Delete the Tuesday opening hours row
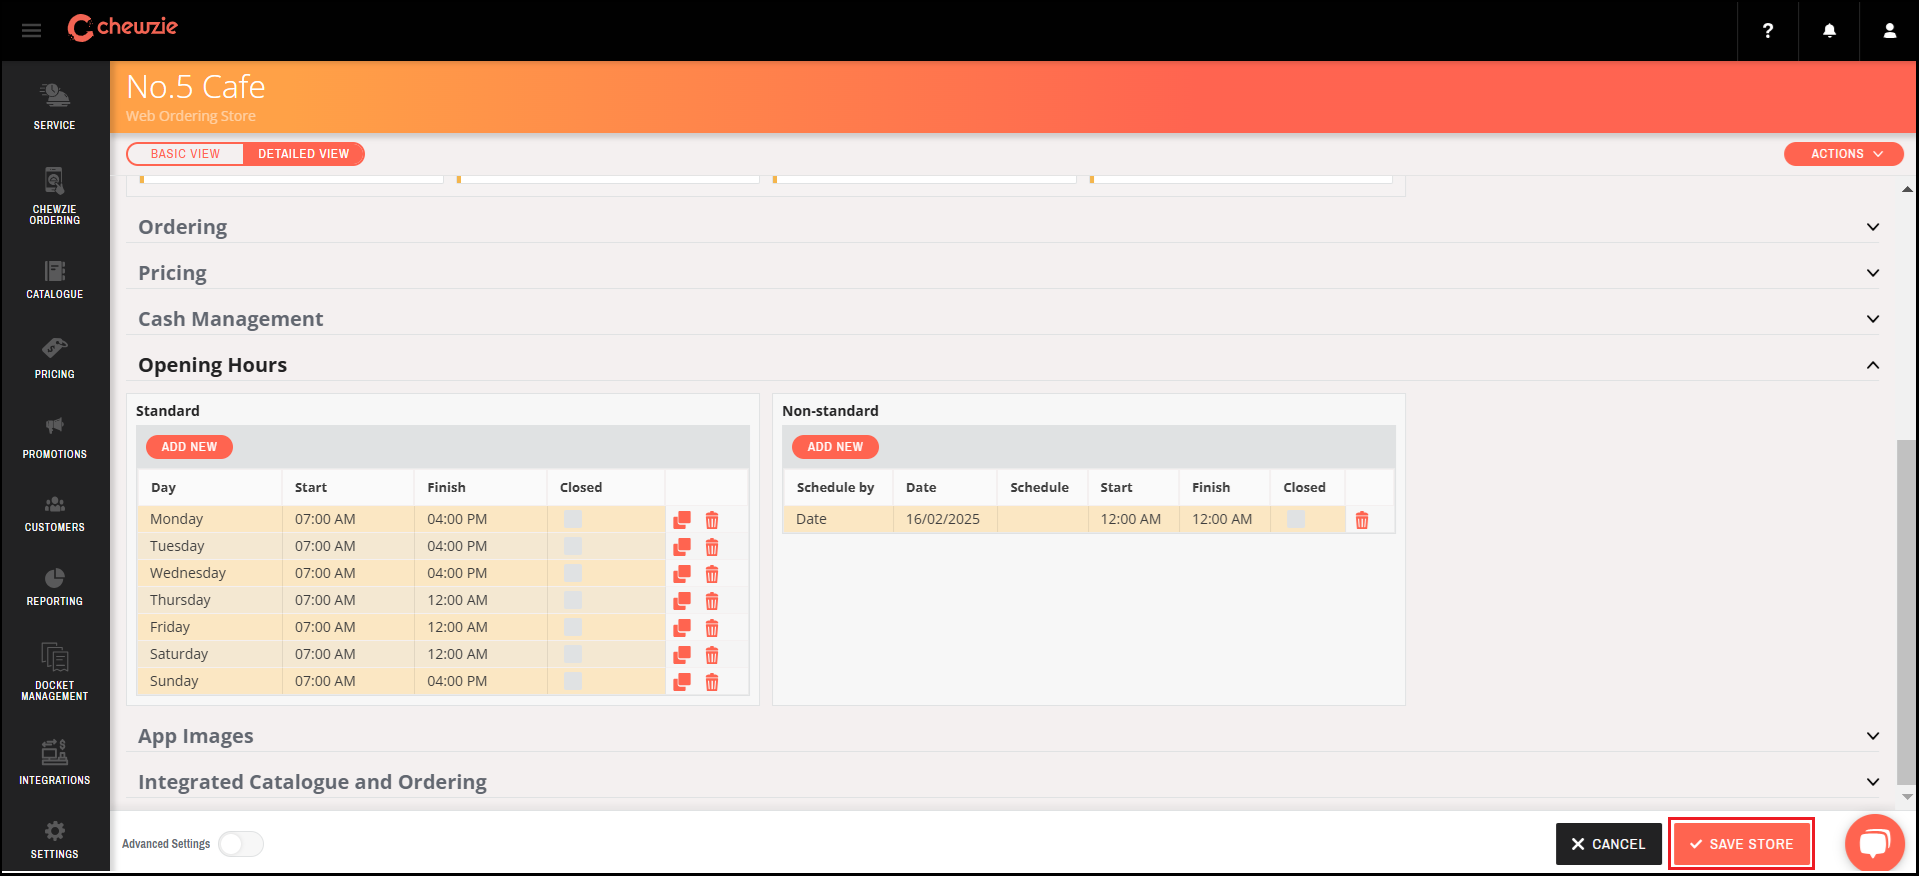 712,547
